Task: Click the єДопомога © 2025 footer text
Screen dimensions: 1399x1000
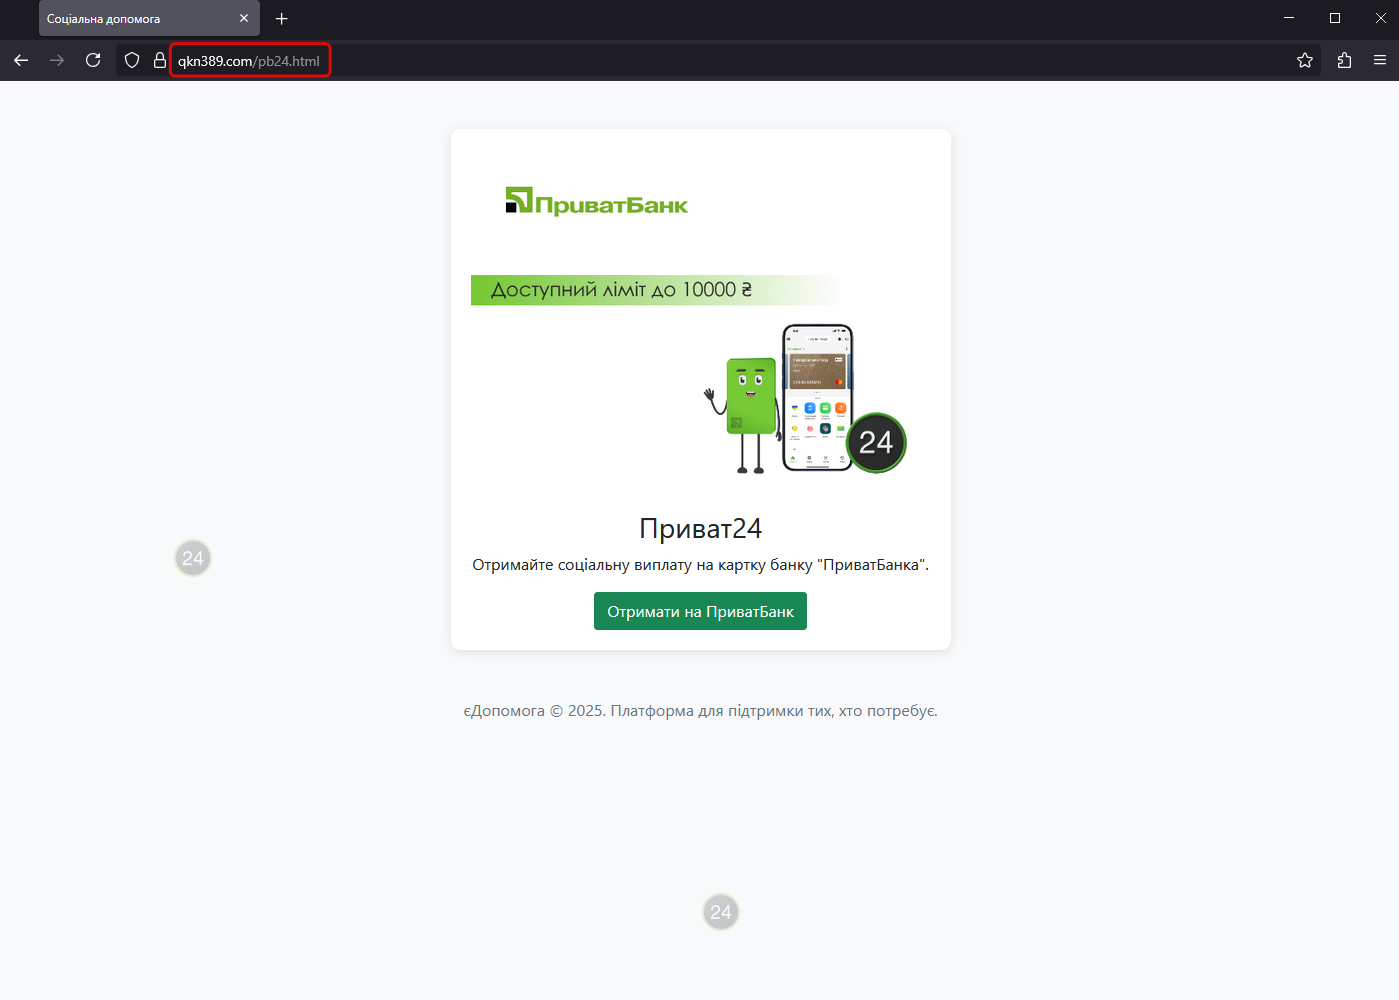Action: pos(700,711)
